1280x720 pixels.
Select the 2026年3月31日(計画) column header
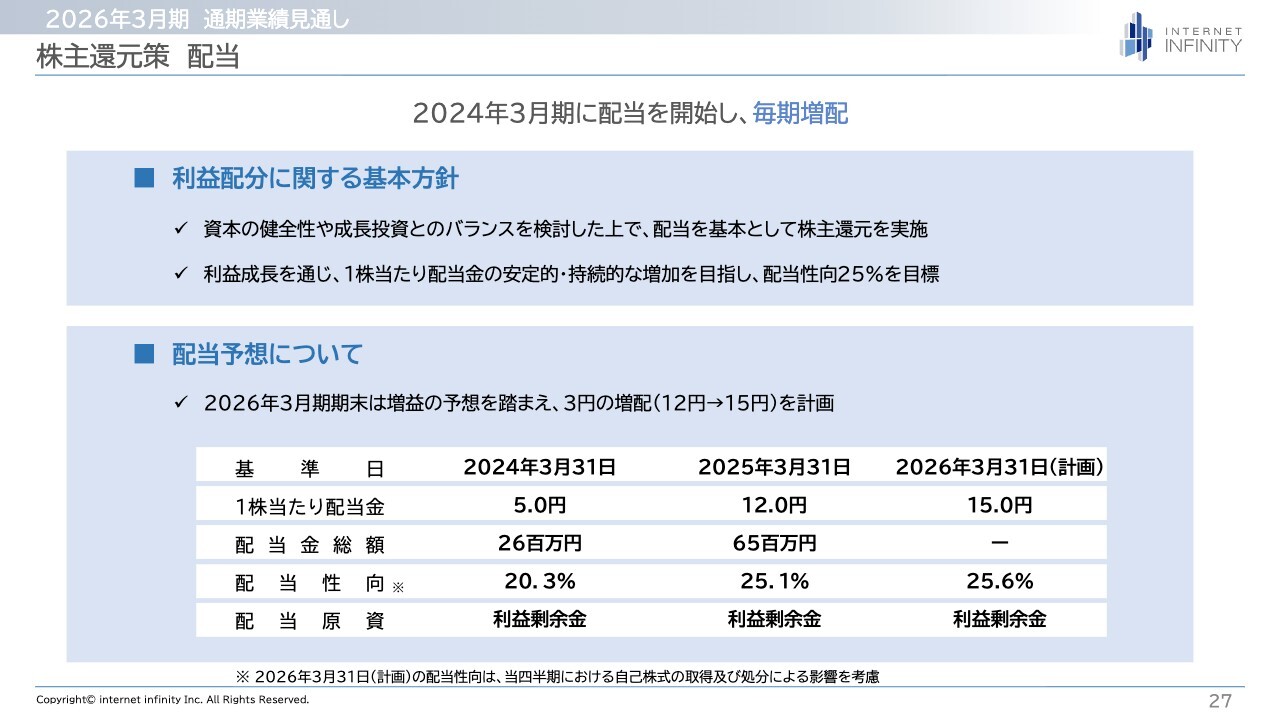[999, 467]
